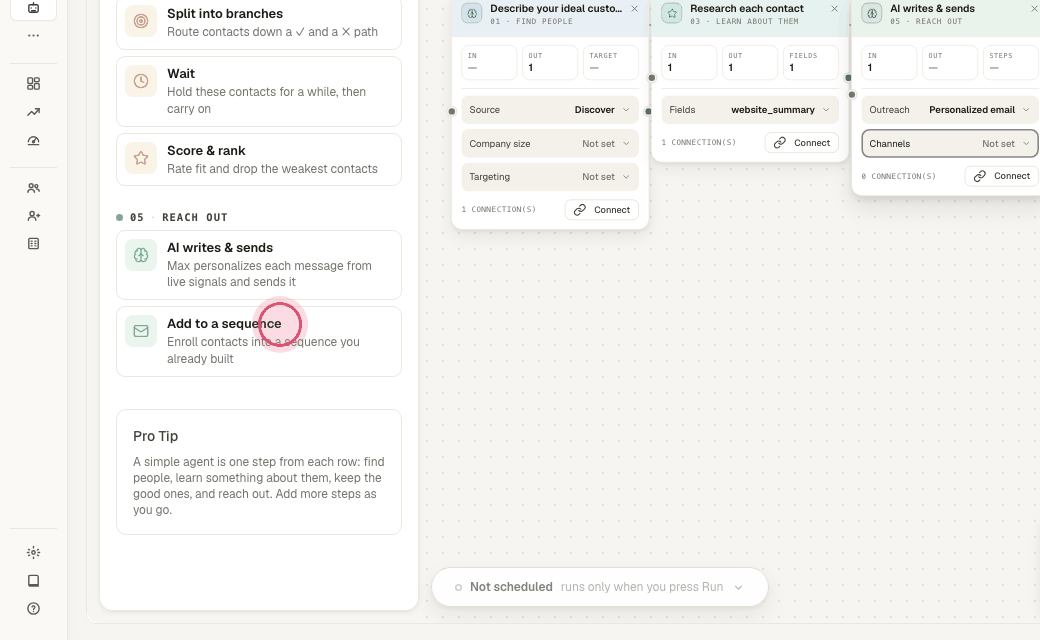Open the trending arrow analytics icon

[33, 112]
